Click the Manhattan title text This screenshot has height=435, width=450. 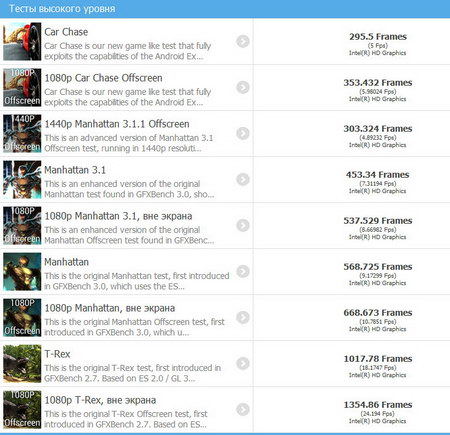[x=66, y=262]
